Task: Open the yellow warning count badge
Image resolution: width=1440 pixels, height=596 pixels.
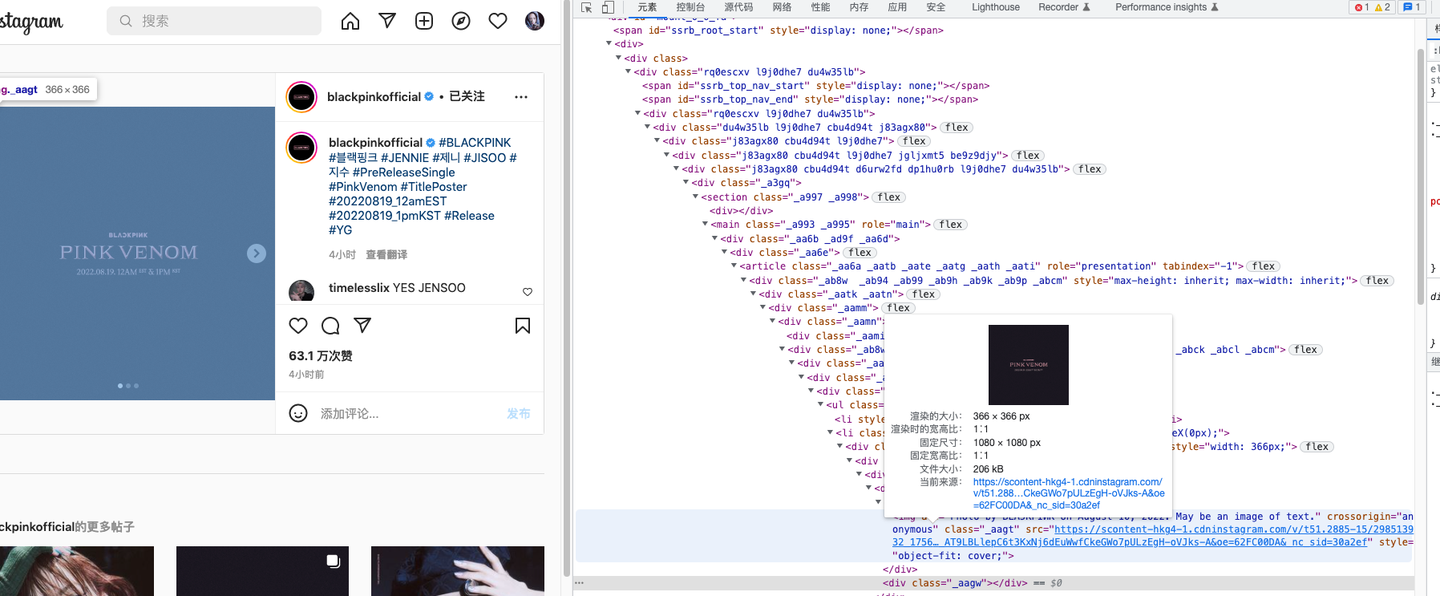Action: pos(1383,7)
